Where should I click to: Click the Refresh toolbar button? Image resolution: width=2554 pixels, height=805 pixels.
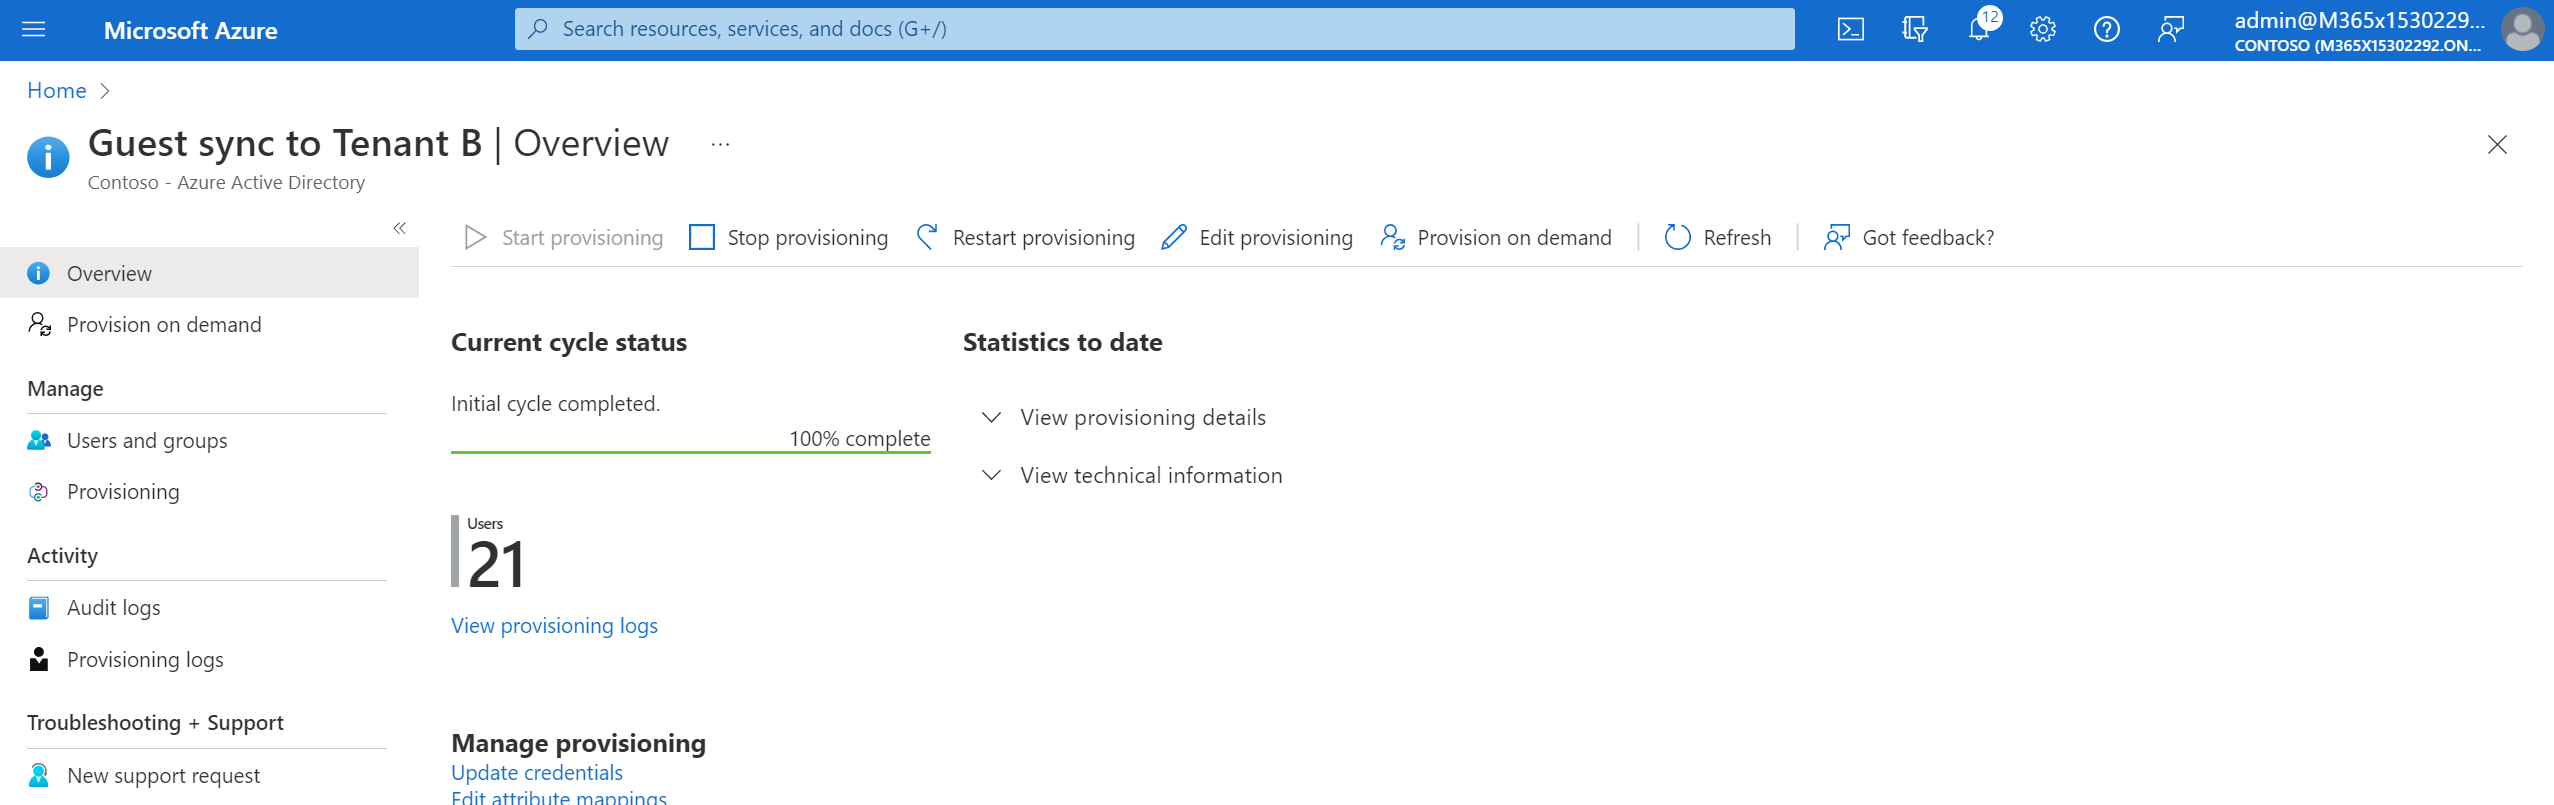(x=1717, y=237)
